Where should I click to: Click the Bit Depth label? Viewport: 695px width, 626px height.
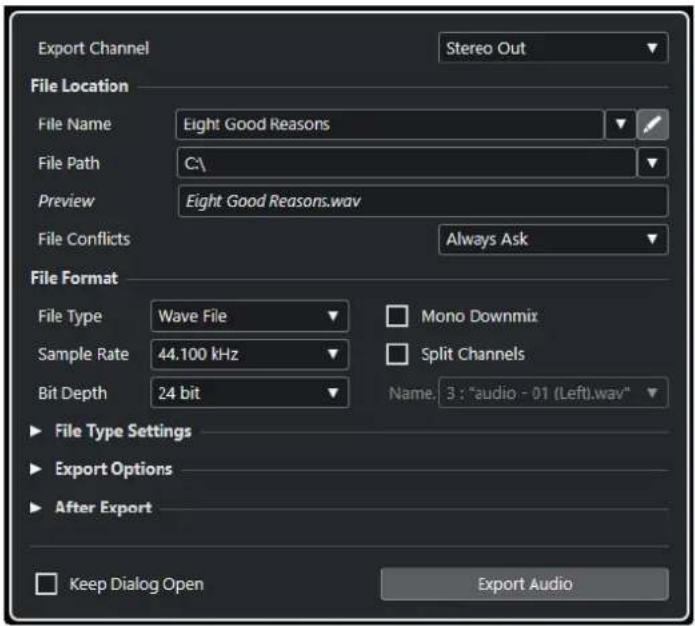[73, 393]
